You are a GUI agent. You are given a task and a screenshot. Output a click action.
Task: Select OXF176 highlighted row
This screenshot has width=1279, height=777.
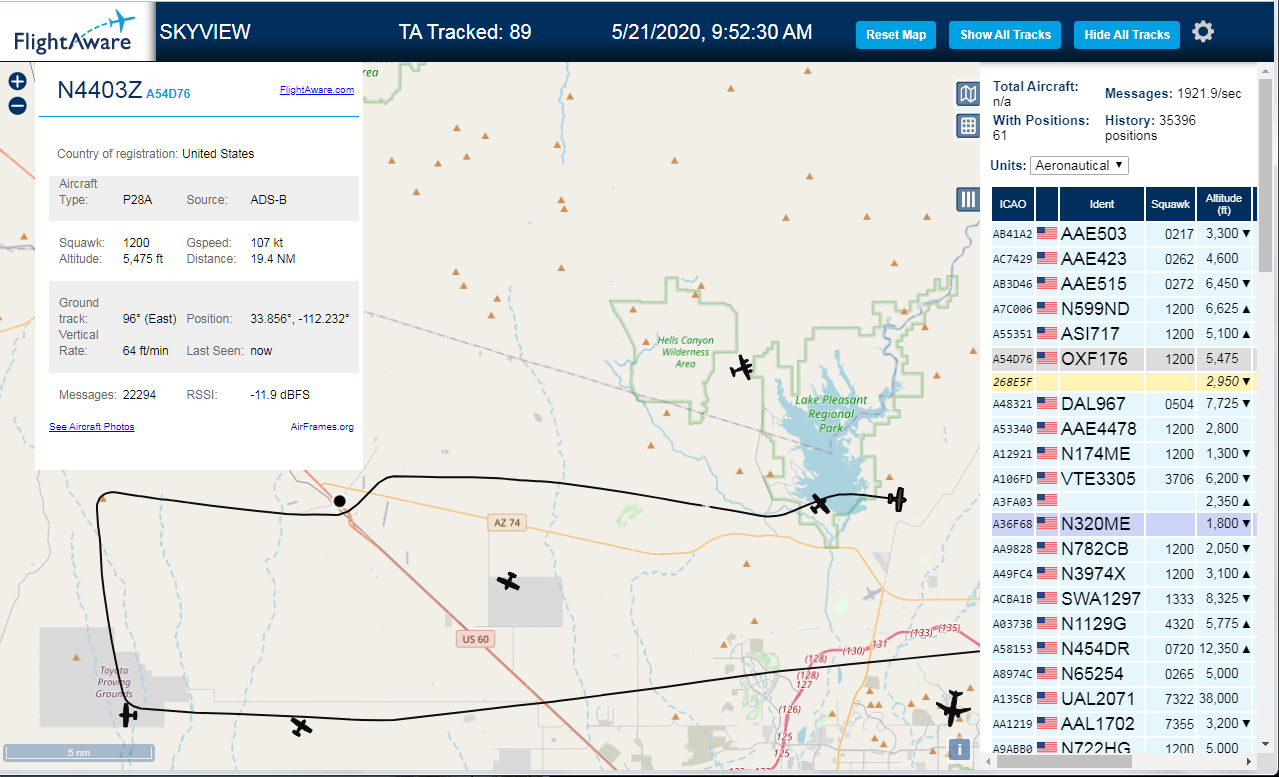click(x=1122, y=358)
